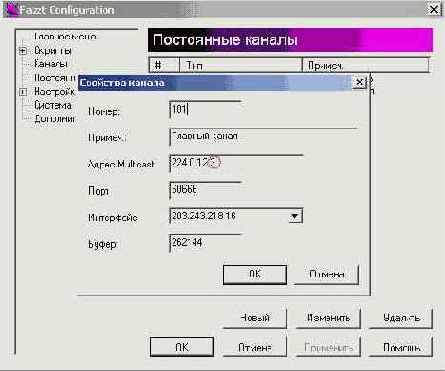Open the Интерфейс dropdown list
445x371 pixels.
pos(295,216)
